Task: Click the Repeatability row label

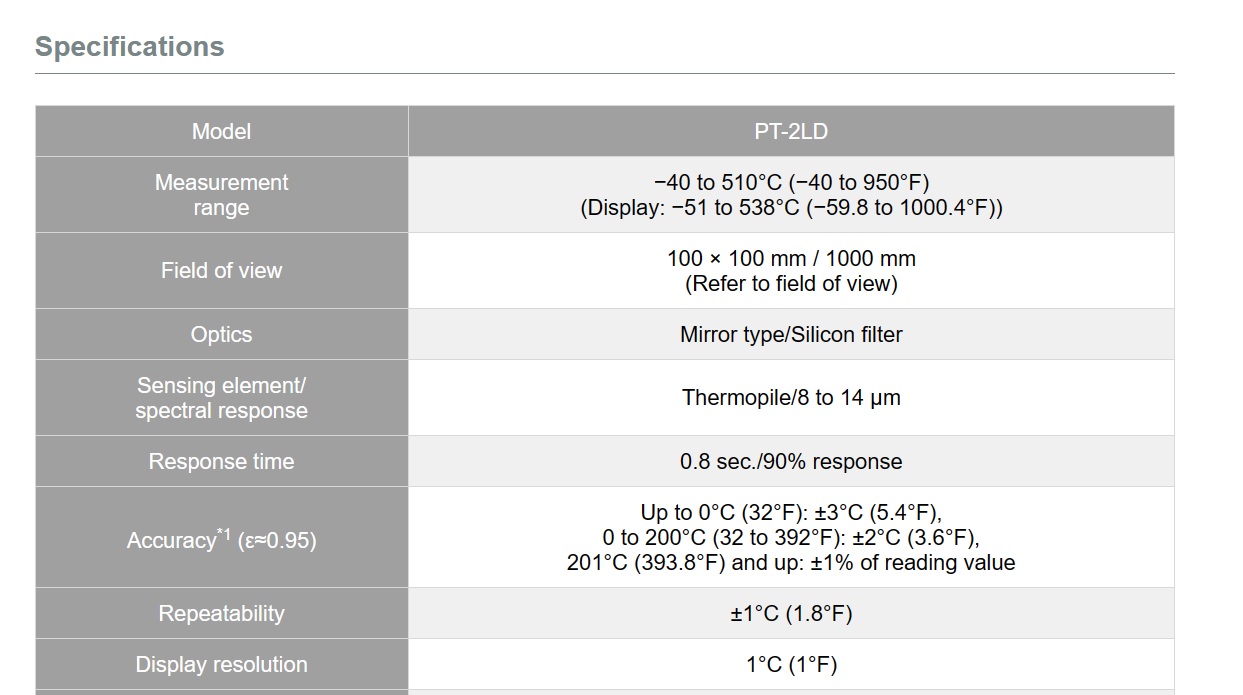Action: click(221, 614)
